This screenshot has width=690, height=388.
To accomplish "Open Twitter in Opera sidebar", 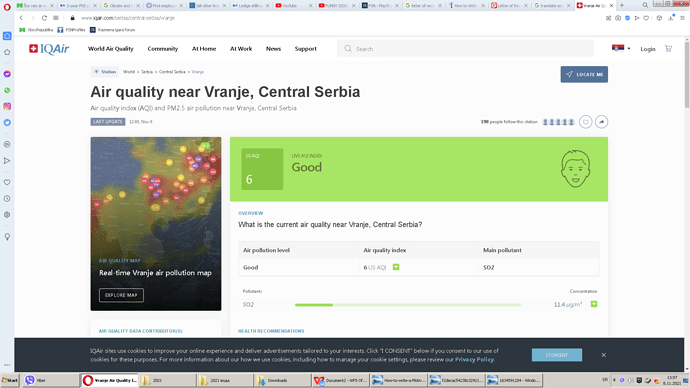I will [x=7, y=123].
